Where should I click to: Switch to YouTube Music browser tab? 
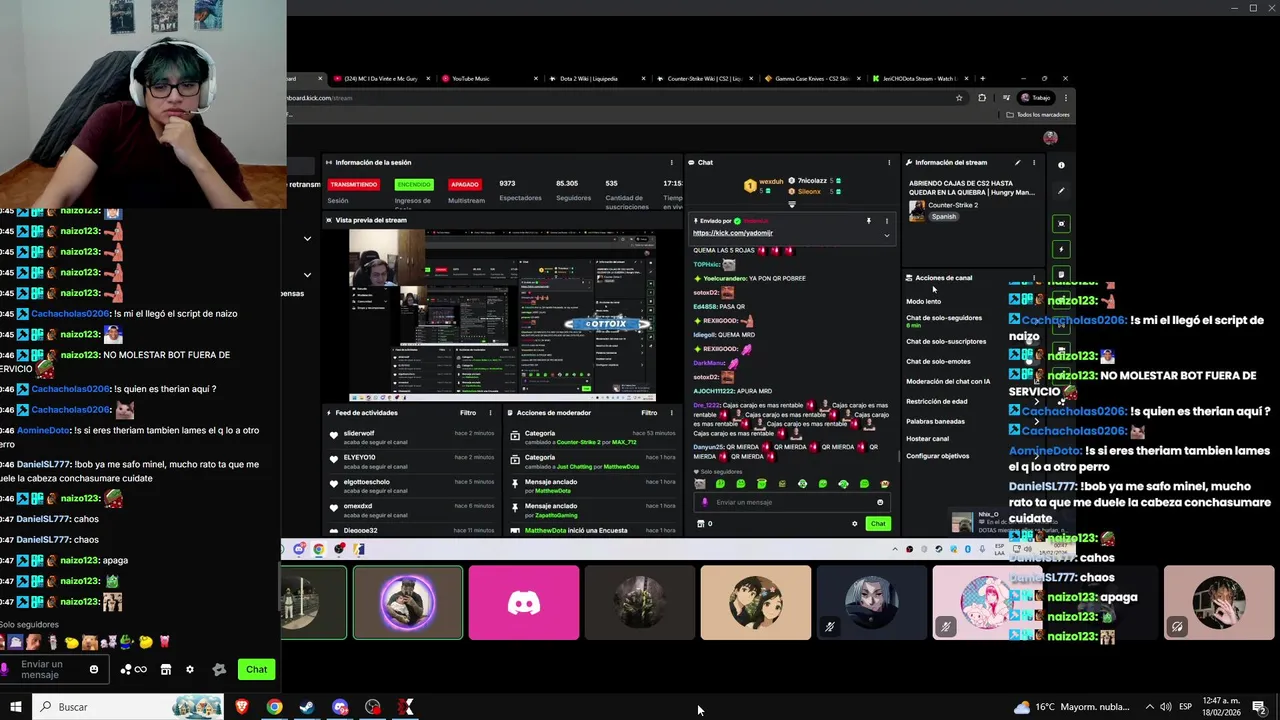tap(485, 78)
